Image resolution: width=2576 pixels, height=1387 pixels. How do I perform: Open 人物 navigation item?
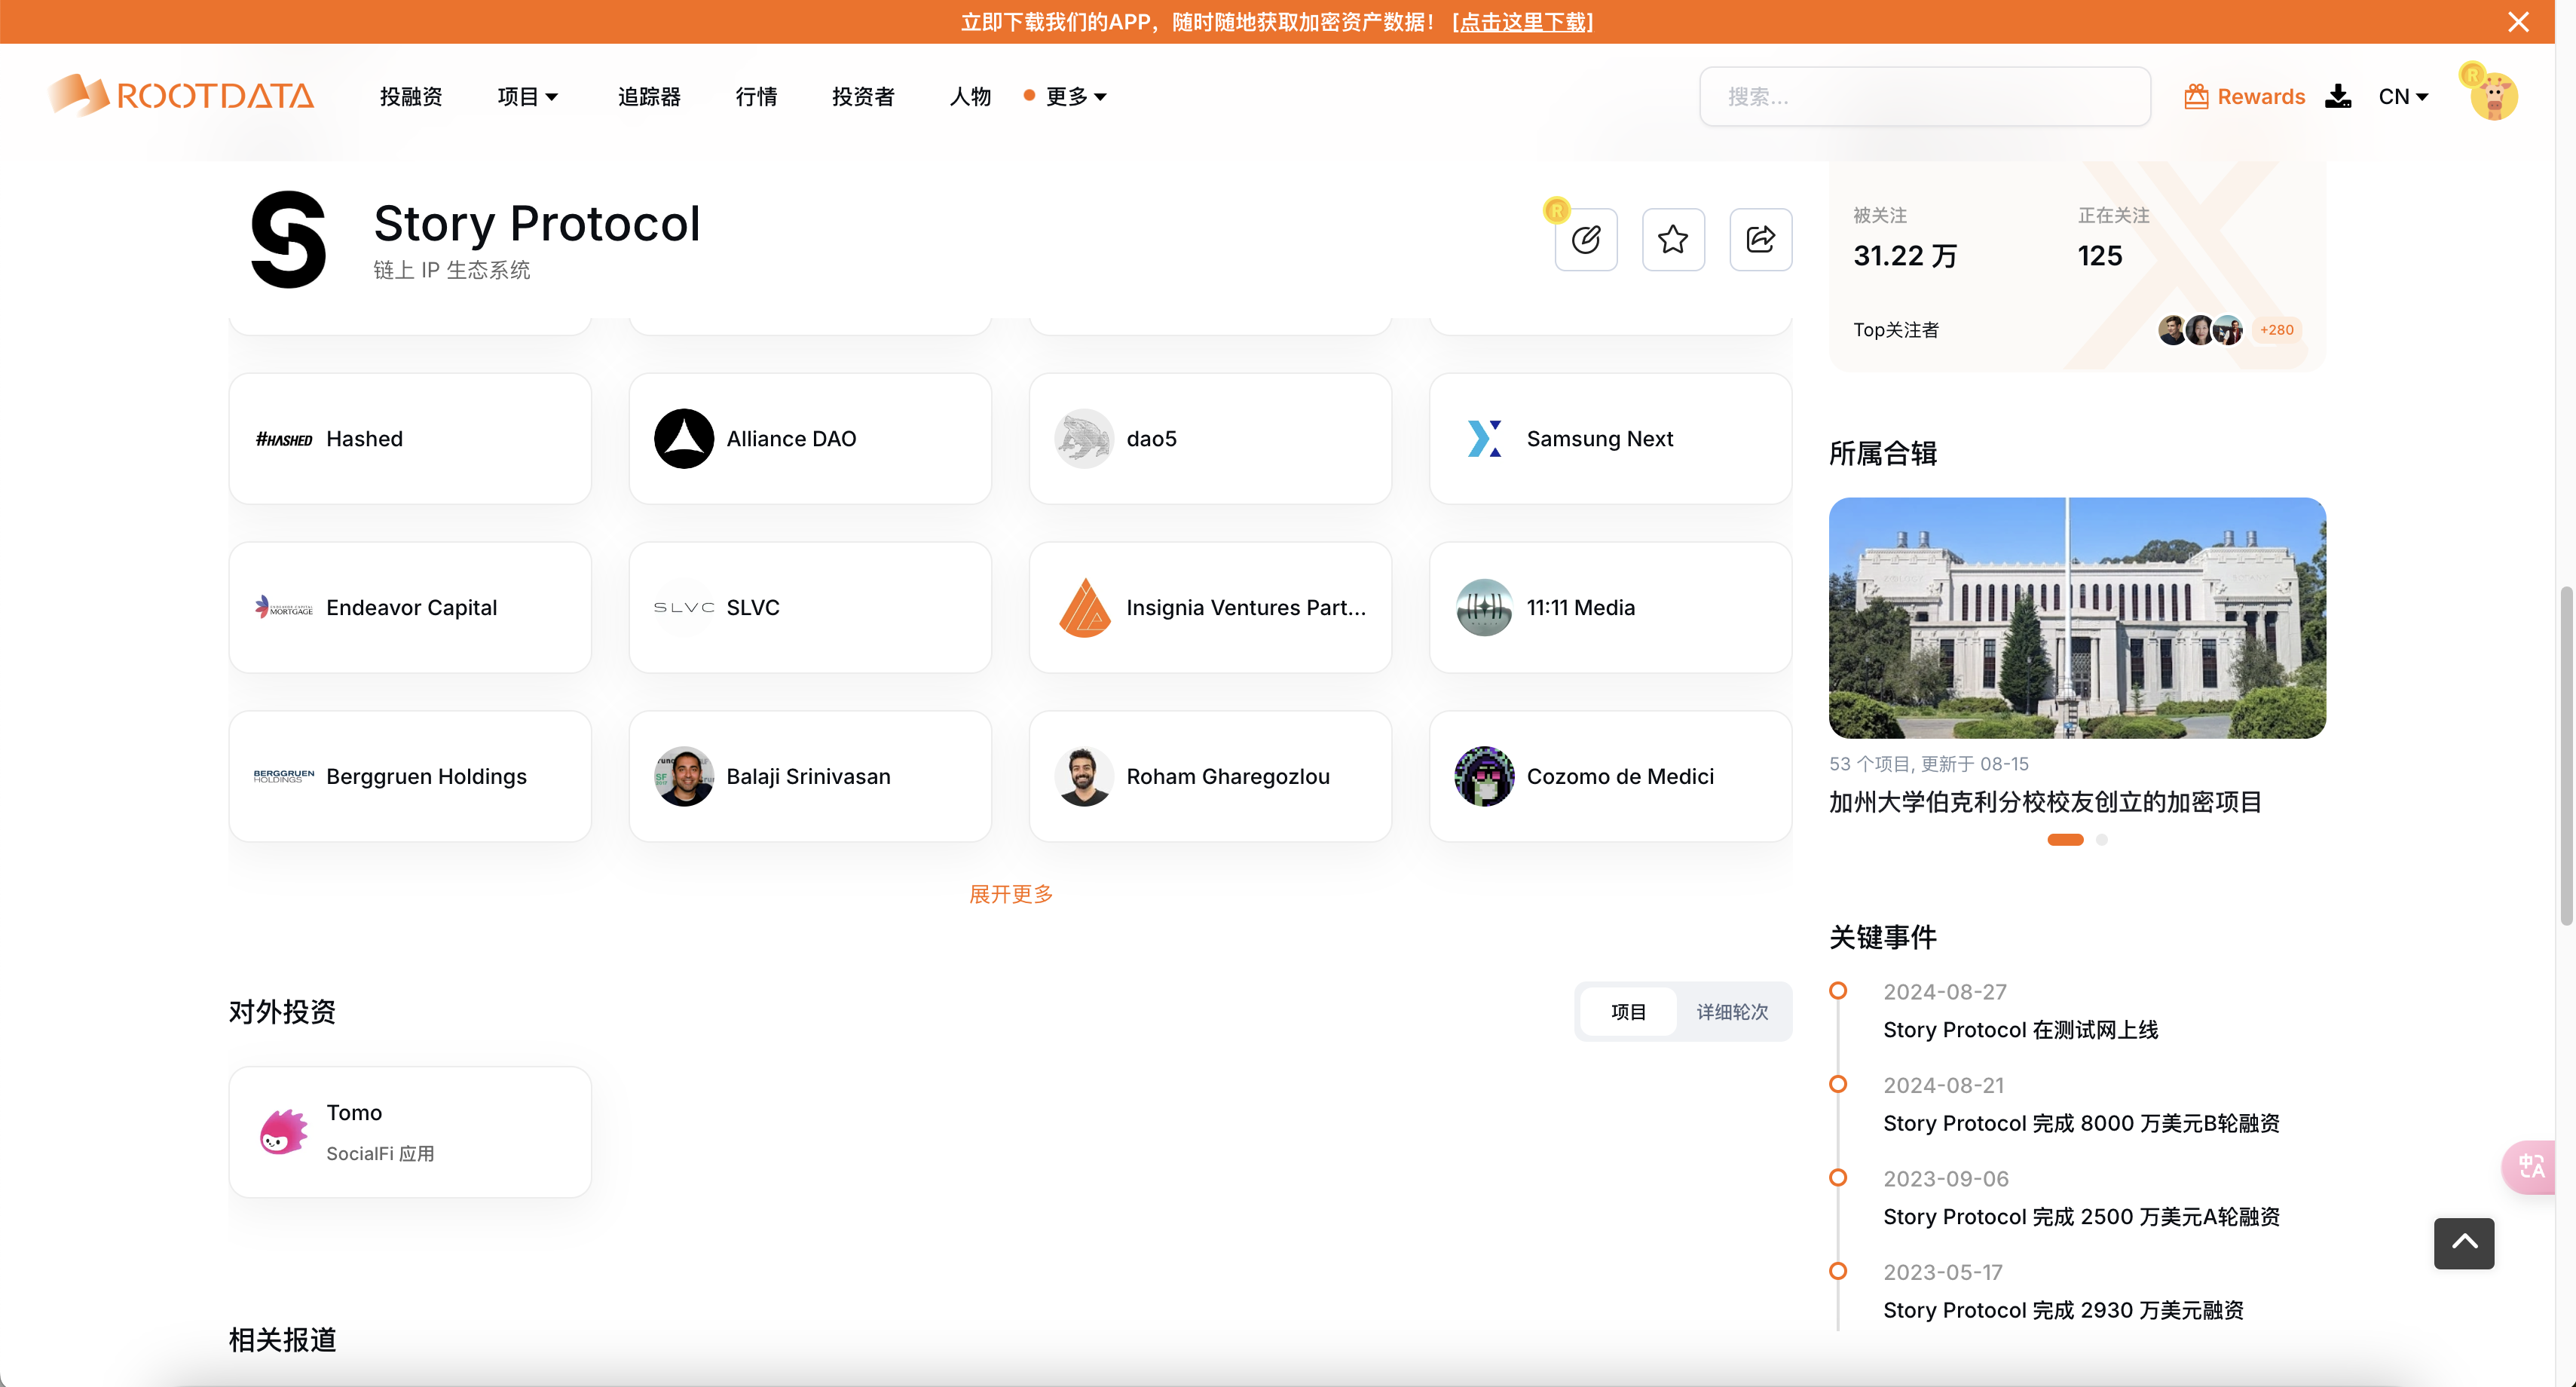(970, 96)
